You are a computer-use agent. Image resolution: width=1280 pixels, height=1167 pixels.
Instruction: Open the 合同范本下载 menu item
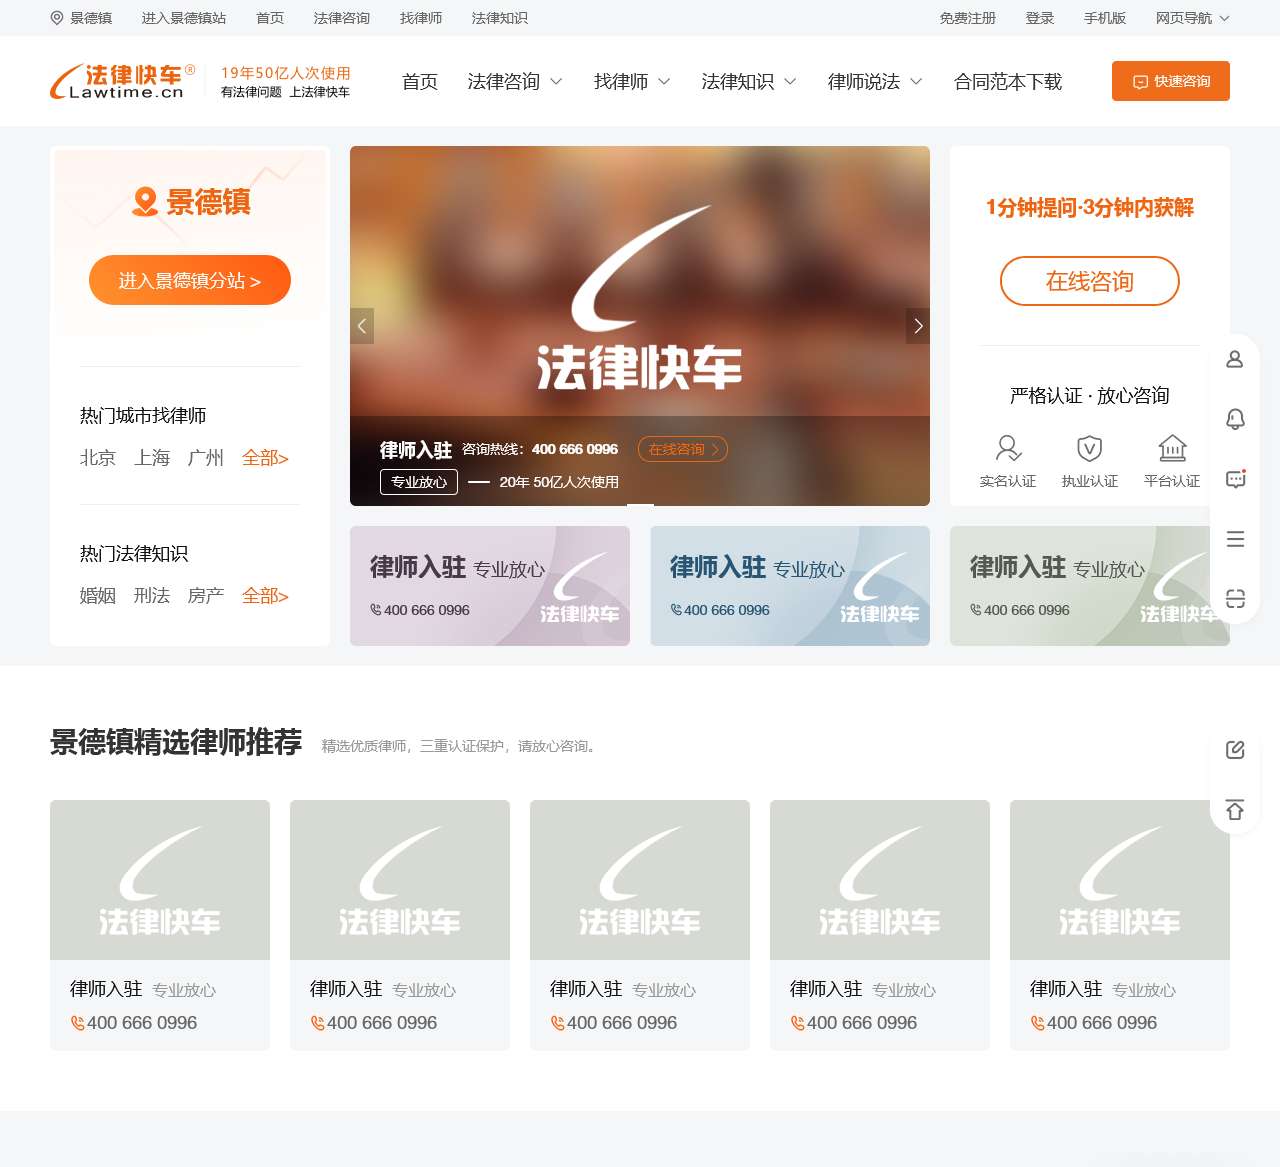pos(1007,82)
